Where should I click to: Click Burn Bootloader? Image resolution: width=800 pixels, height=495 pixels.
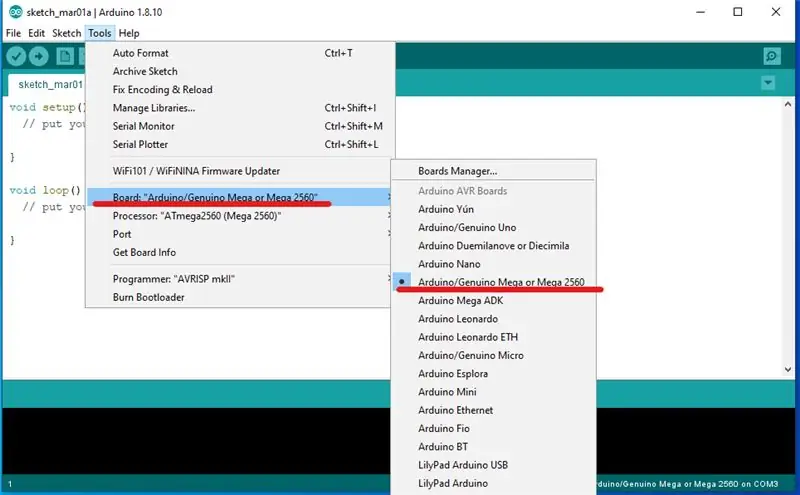click(x=240, y=298)
